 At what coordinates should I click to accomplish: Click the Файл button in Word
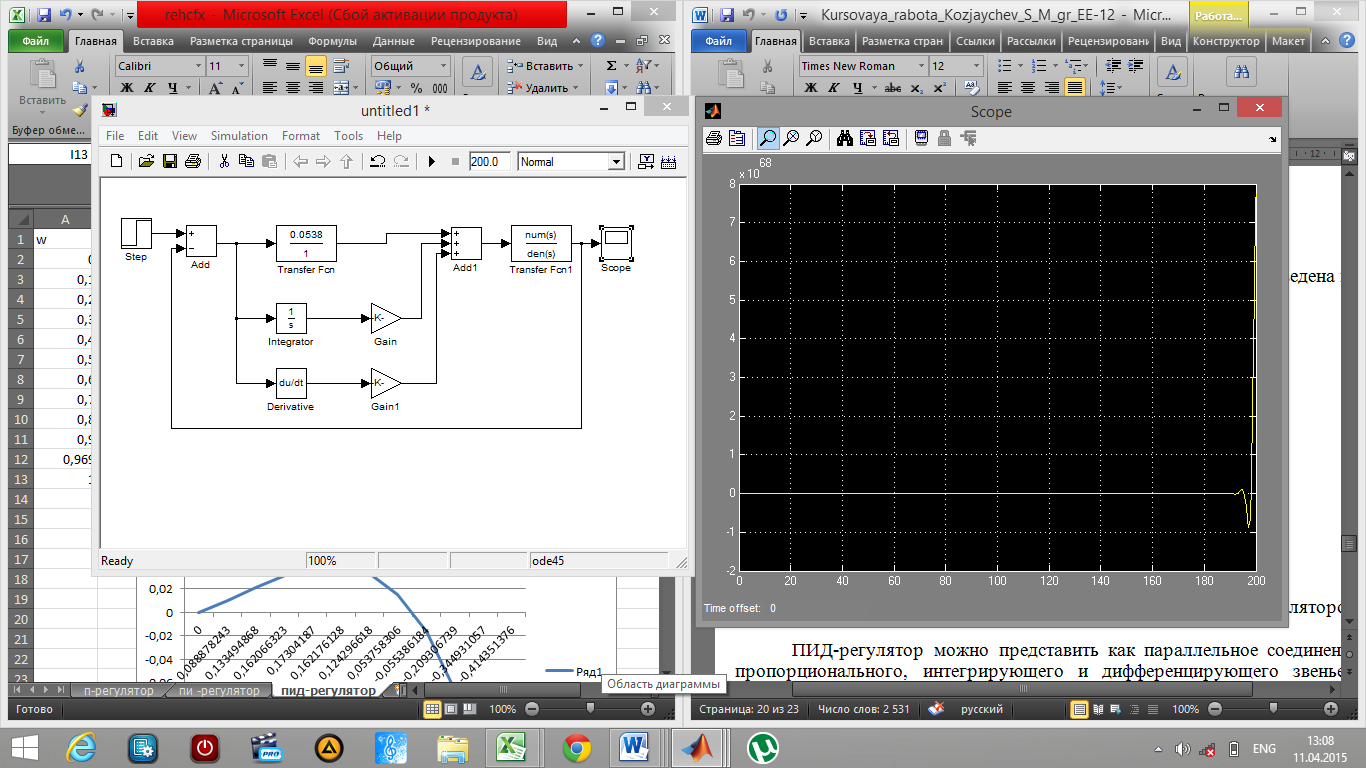(718, 41)
